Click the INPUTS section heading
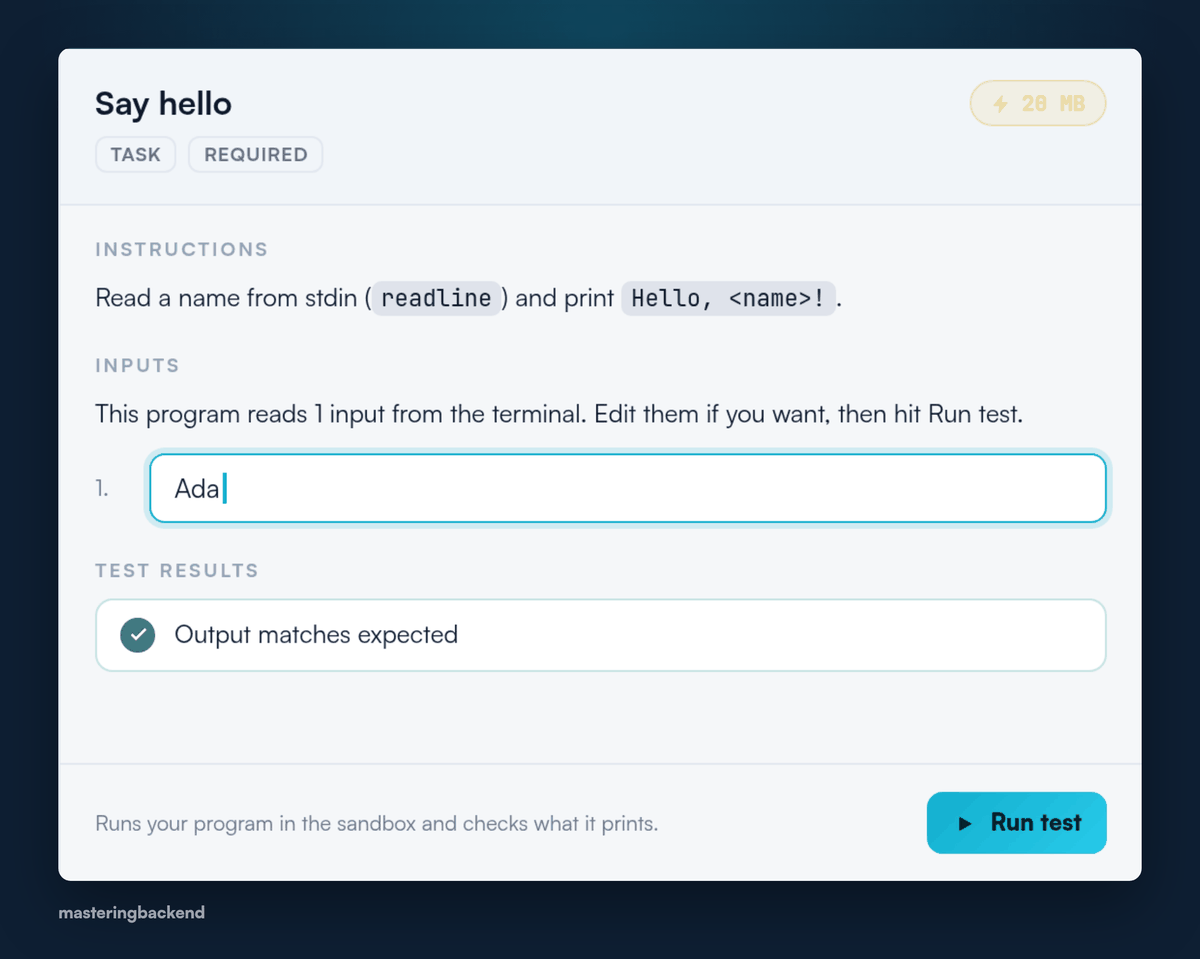Screen dimensions: 1200x959 (x=138, y=365)
